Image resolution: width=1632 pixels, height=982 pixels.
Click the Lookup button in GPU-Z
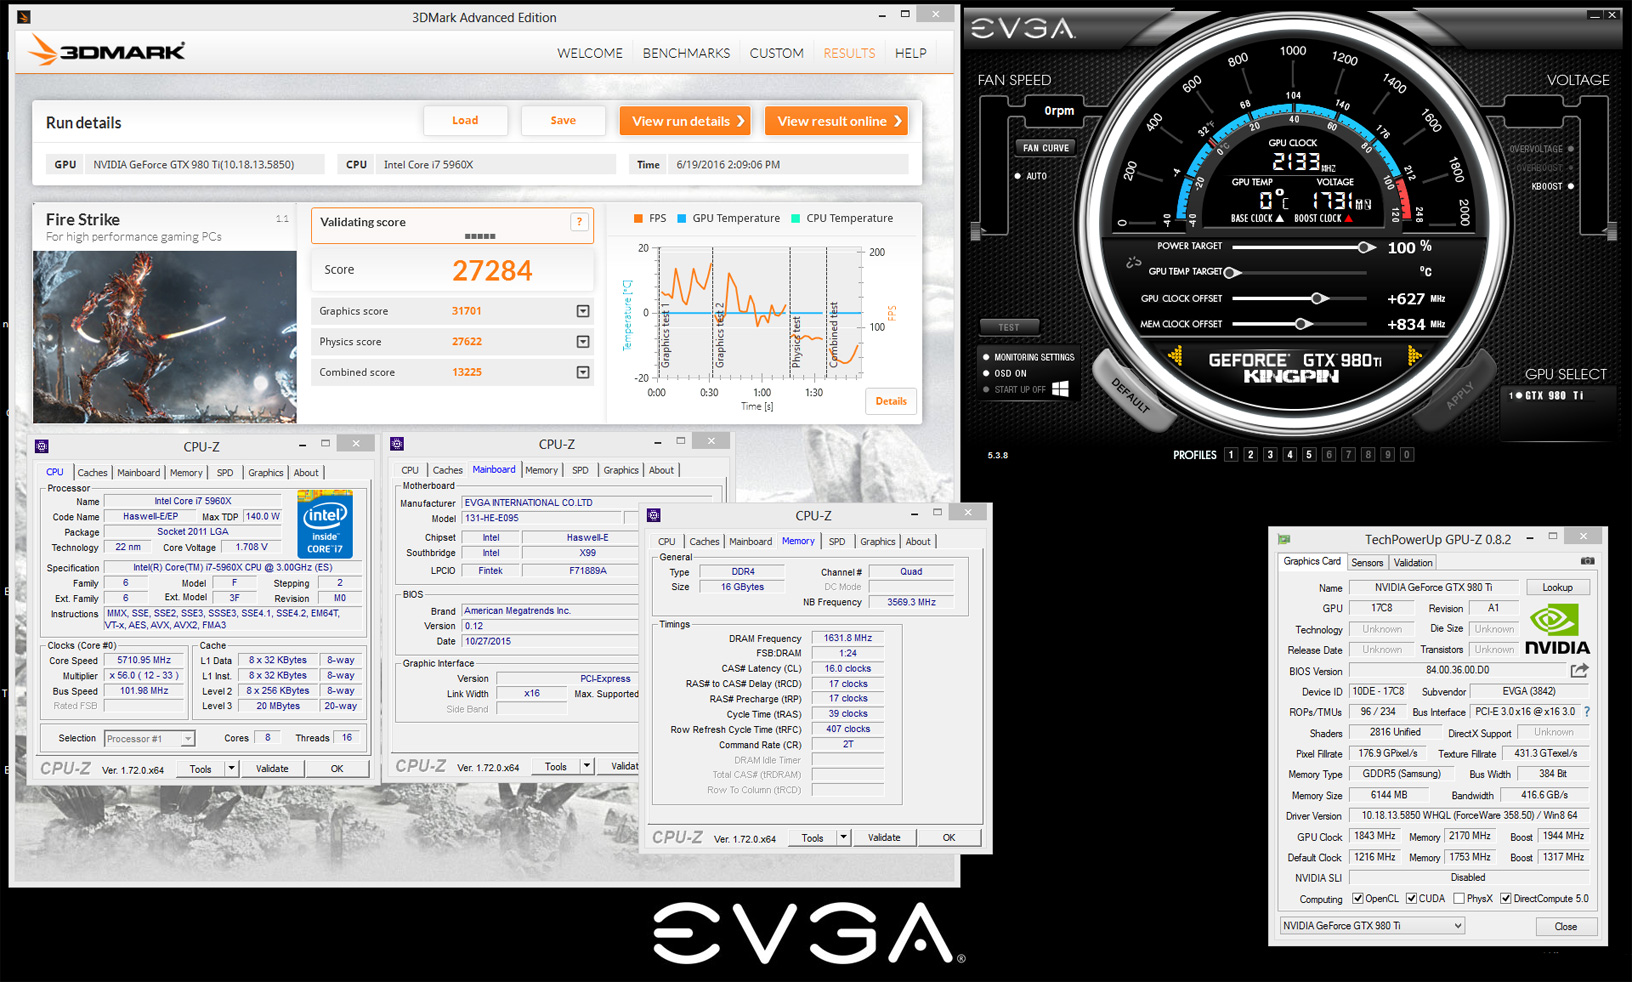click(x=1557, y=588)
